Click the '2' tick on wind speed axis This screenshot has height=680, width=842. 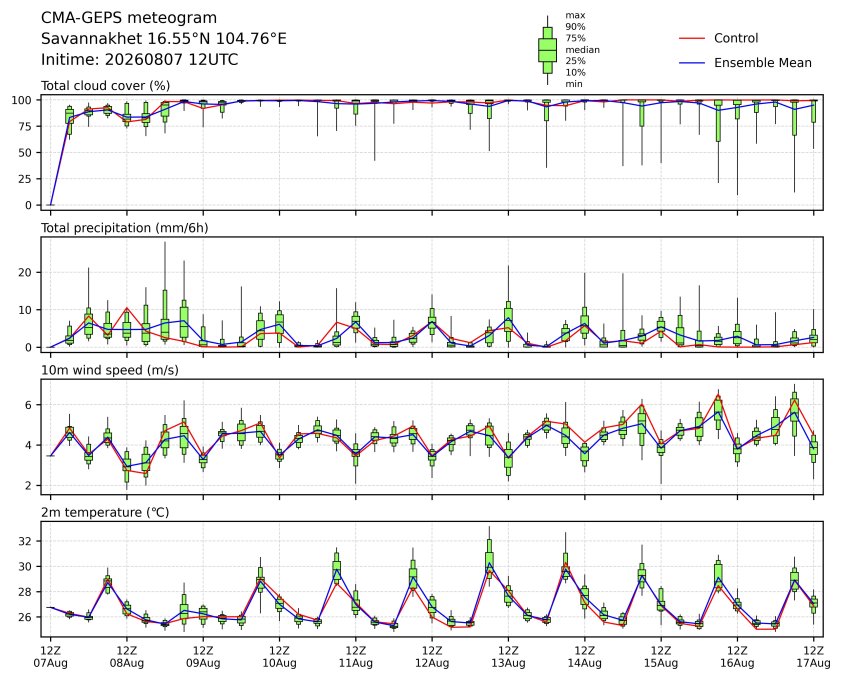[29, 486]
